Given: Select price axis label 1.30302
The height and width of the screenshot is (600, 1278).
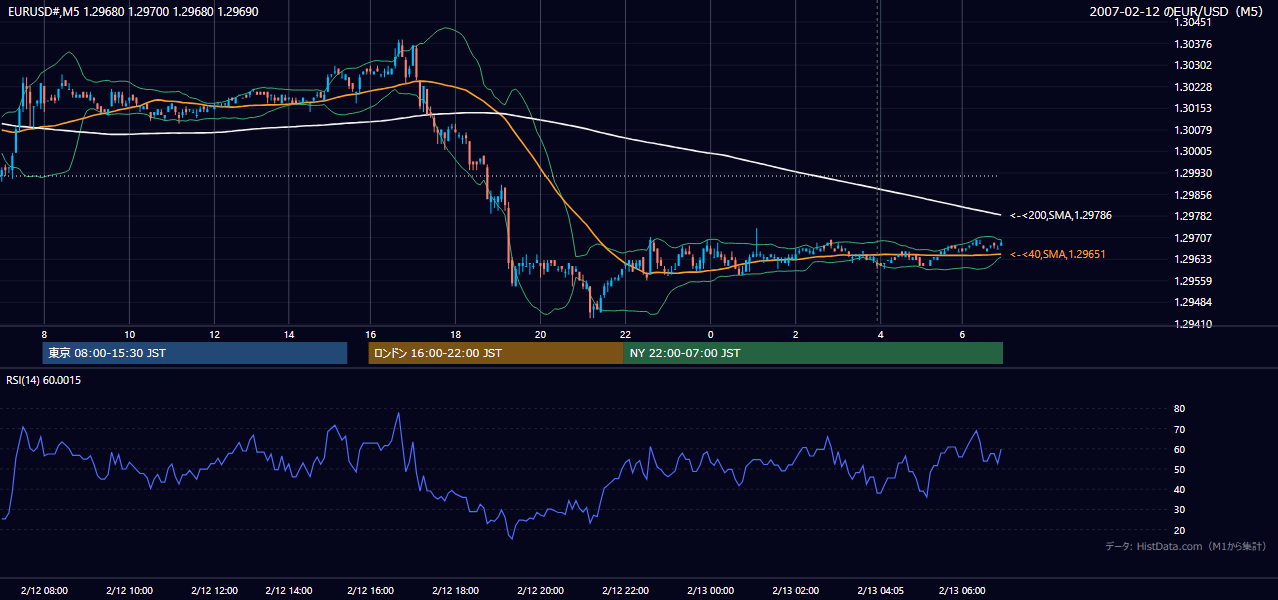Looking at the screenshot, I should coord(1193,65).
